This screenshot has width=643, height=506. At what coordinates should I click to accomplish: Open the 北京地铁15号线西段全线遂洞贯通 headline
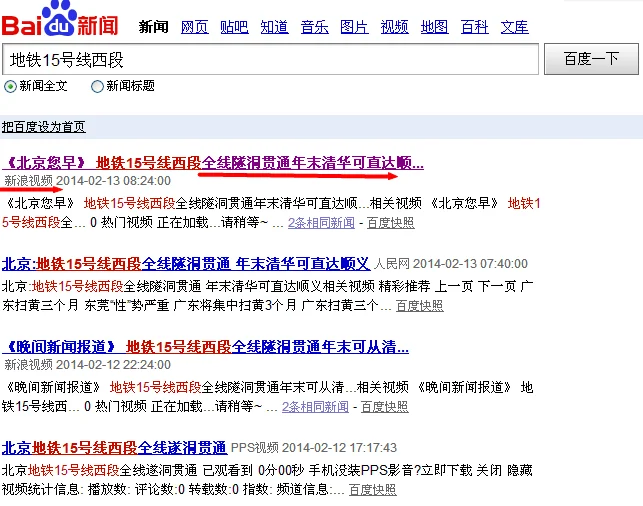(114, 448)
